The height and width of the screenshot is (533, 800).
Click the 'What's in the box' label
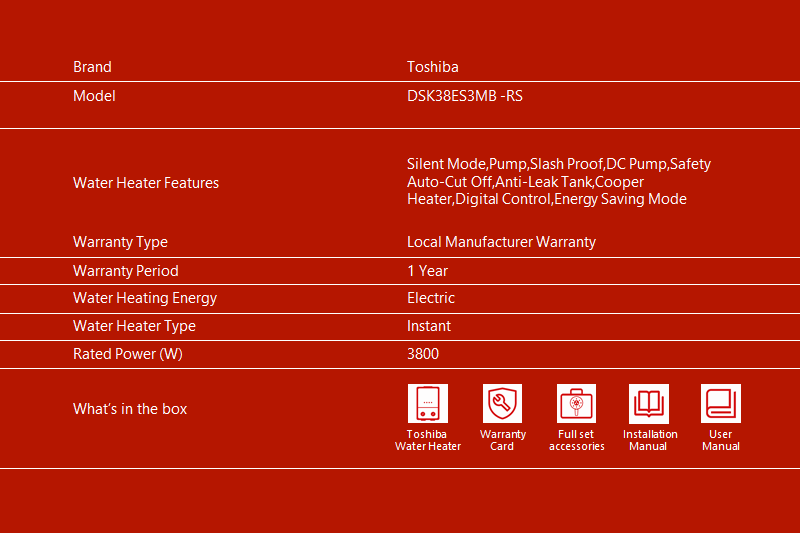tap(130, 409)
